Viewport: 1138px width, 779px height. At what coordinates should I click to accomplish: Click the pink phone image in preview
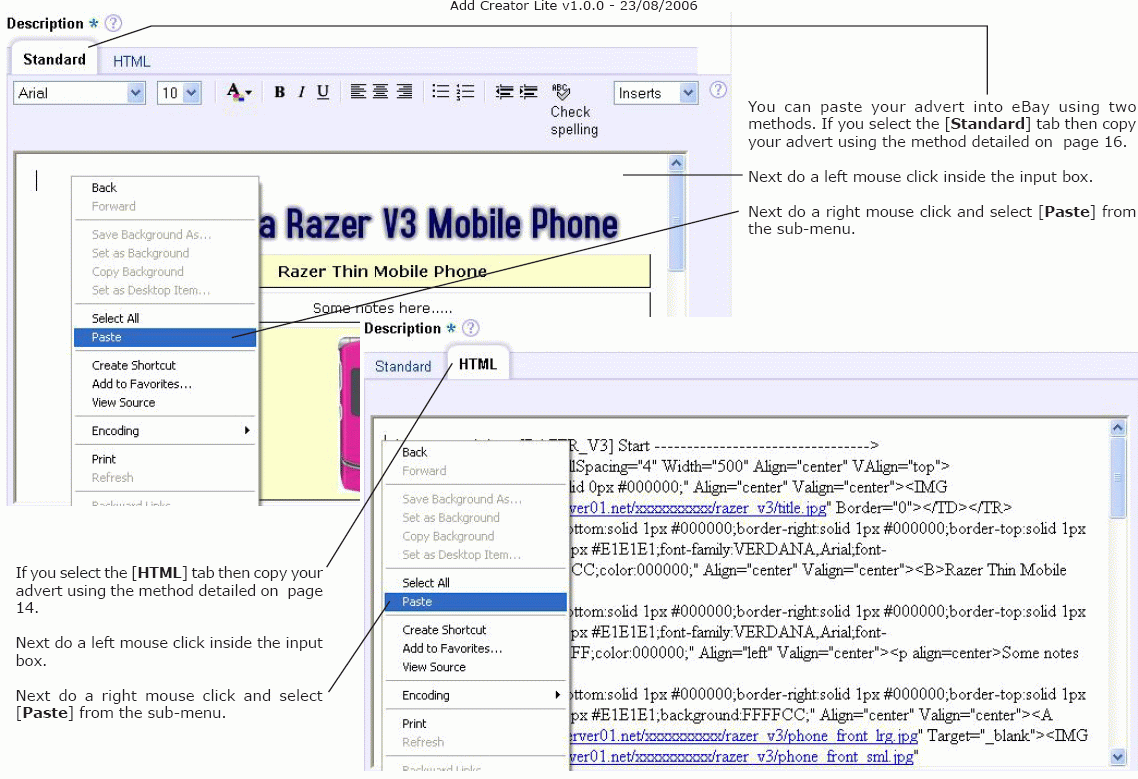pos(349,414)
